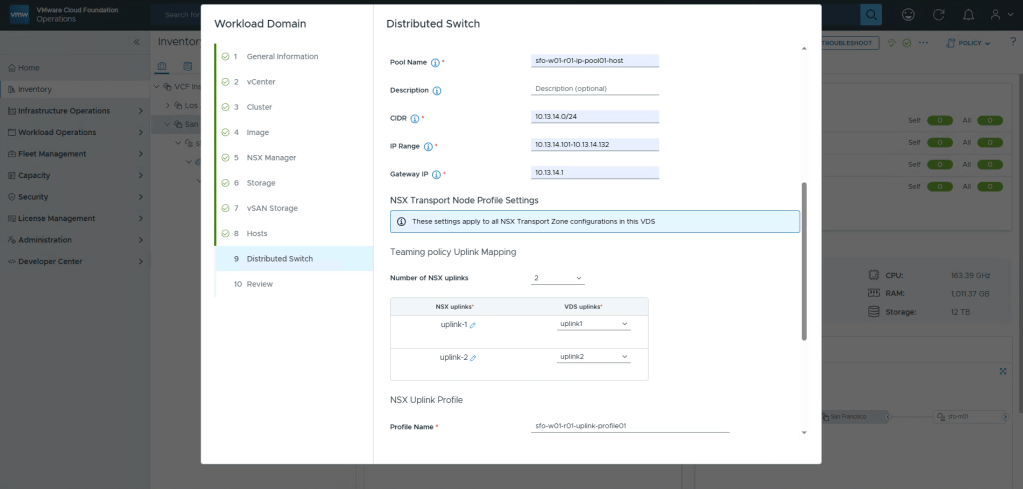The image size is (1023, 489).
Task: Click the info icon next to IP Range
Action: point(429,146)
